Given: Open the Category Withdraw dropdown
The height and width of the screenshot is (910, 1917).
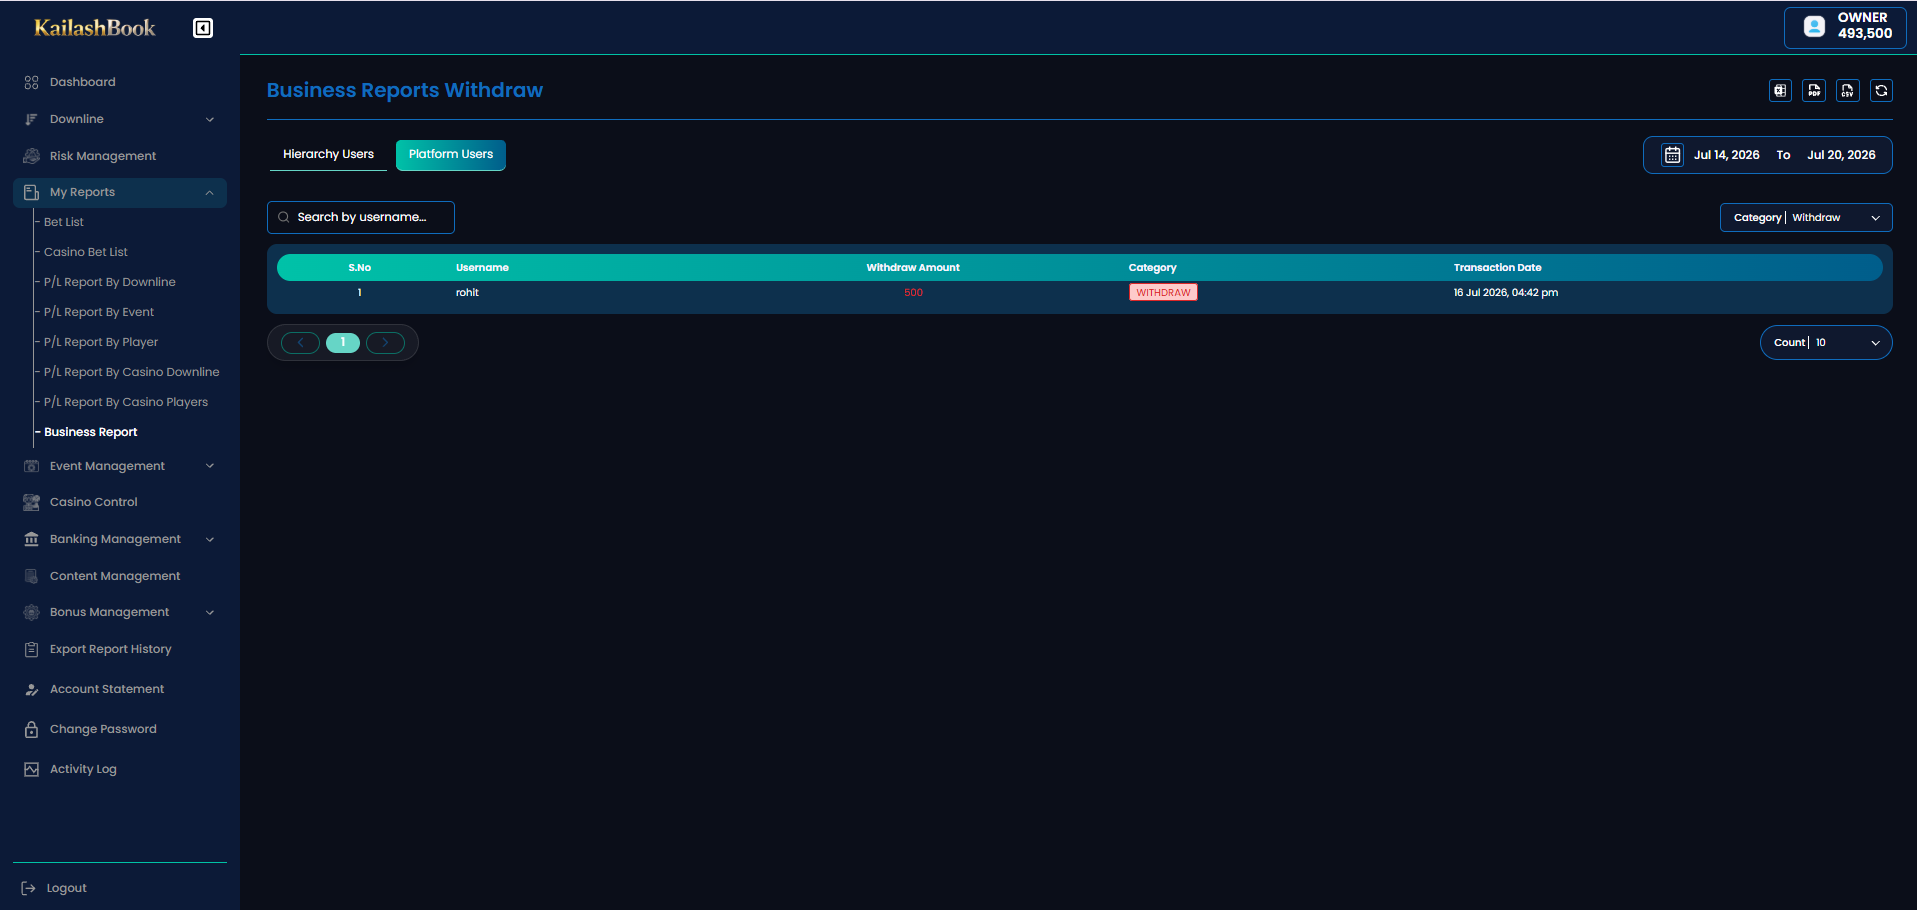Looking at the screenshot, I should [1806, 217].
